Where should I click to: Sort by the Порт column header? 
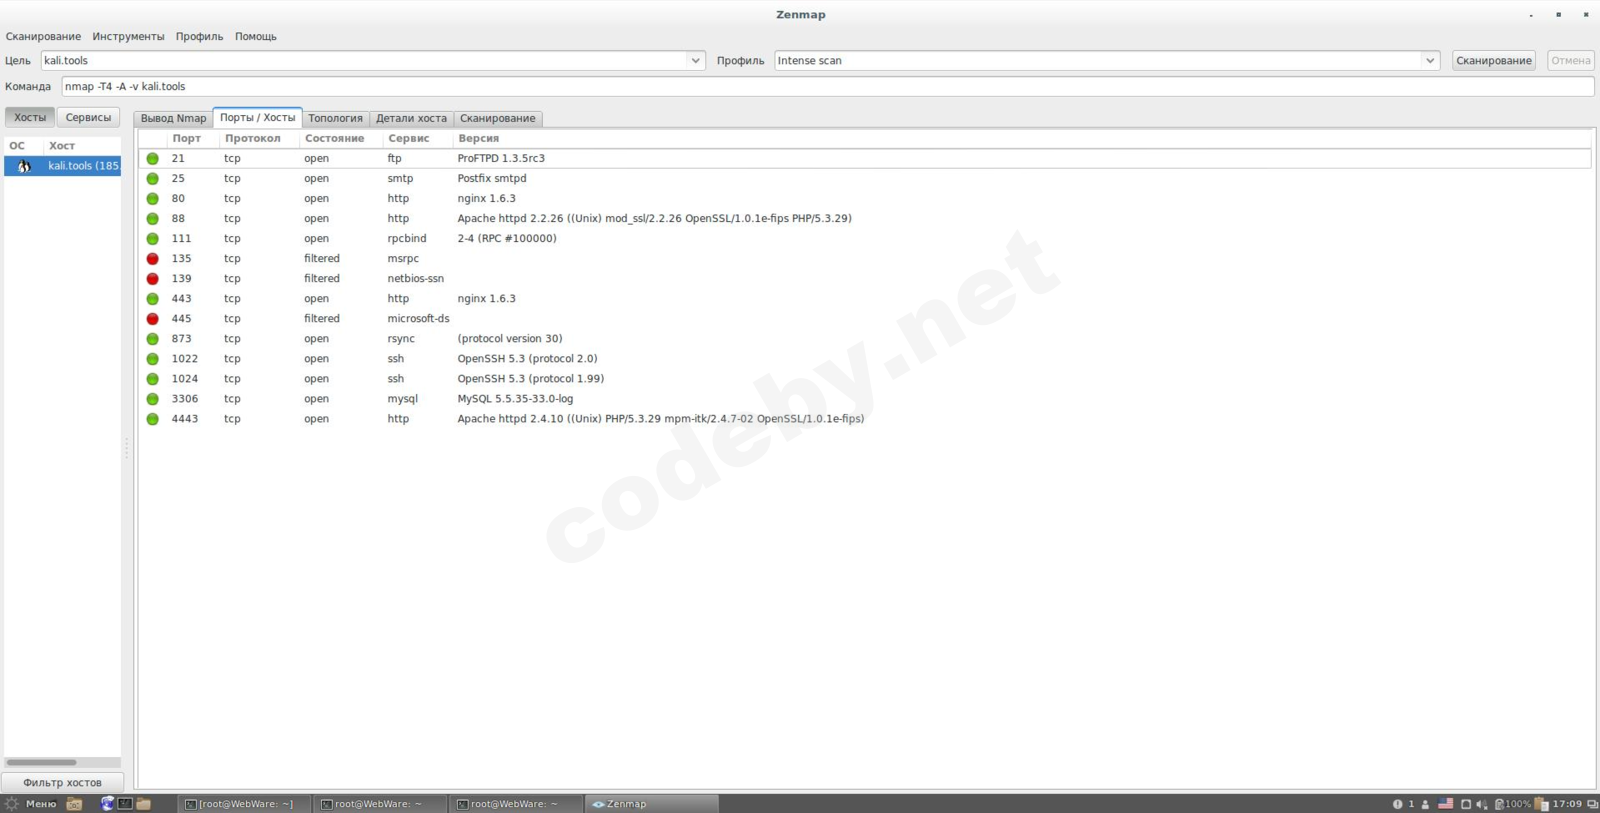(193, 138)
